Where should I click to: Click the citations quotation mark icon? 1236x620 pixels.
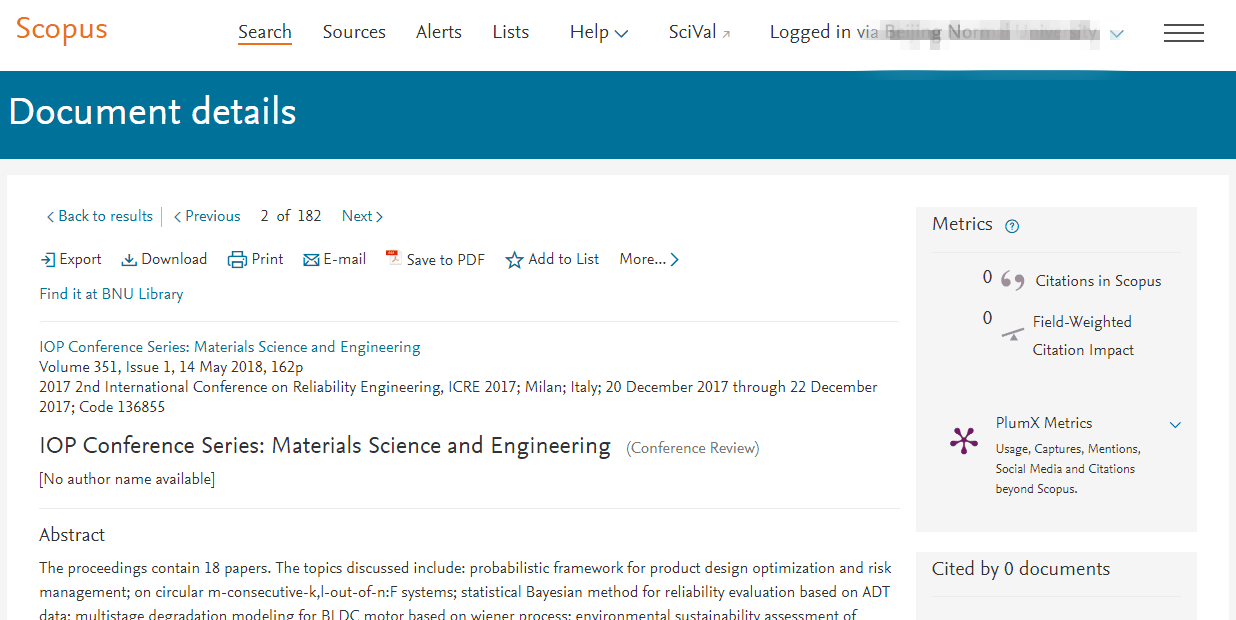pos(1013,282)
